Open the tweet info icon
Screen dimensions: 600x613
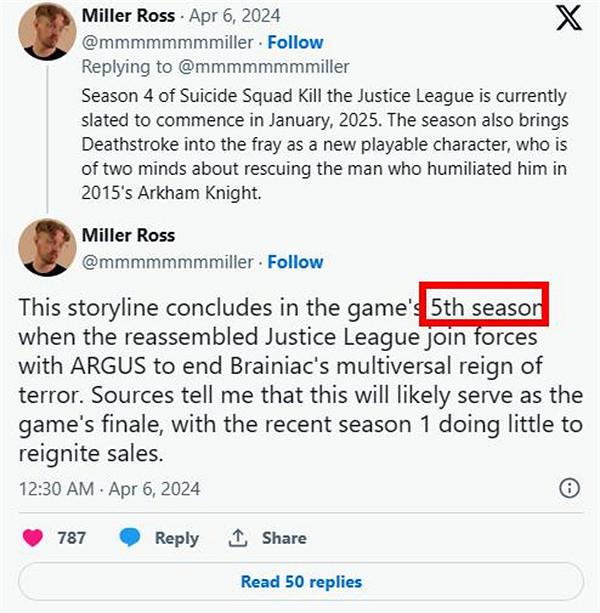(x=569, y=488)
